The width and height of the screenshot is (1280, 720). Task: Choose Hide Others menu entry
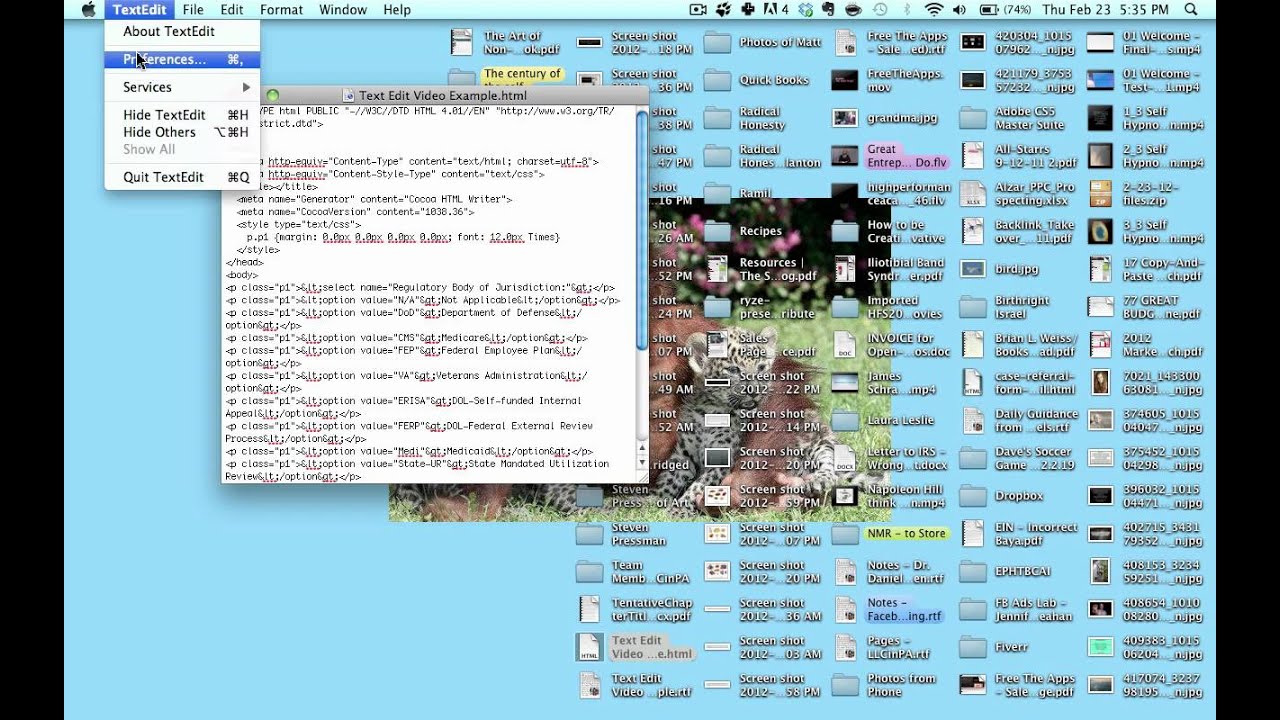[182, 132]
